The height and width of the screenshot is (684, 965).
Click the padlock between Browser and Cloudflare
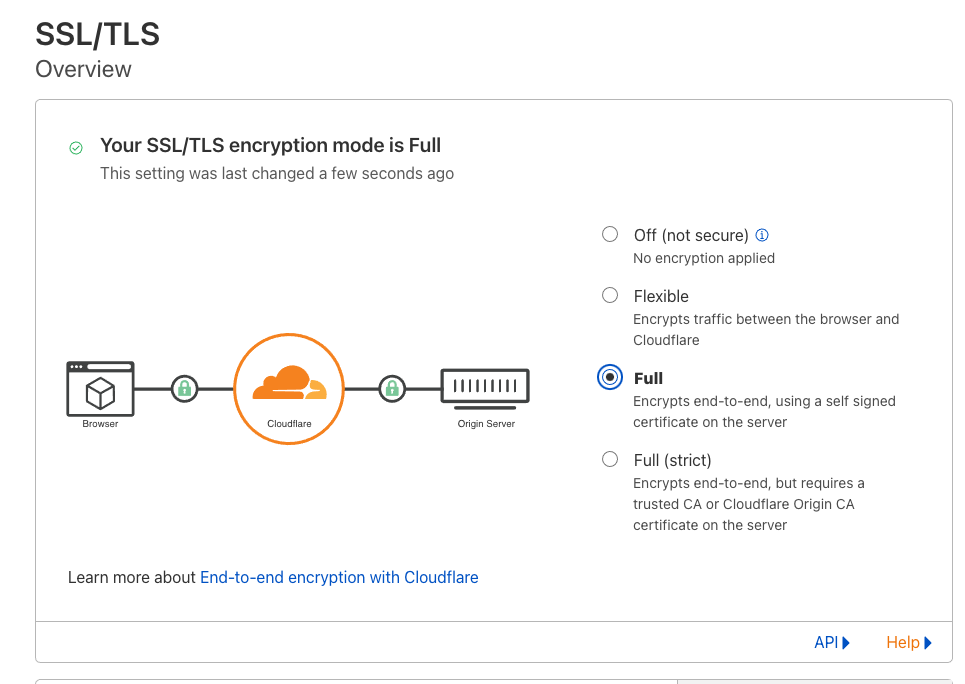click(x=184, y=388)
